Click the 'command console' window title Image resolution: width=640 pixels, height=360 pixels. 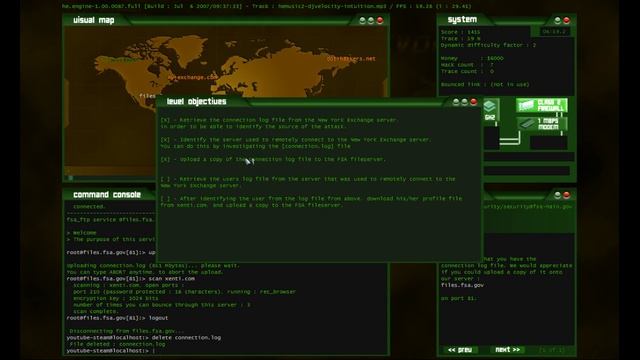tap(107, 195)
